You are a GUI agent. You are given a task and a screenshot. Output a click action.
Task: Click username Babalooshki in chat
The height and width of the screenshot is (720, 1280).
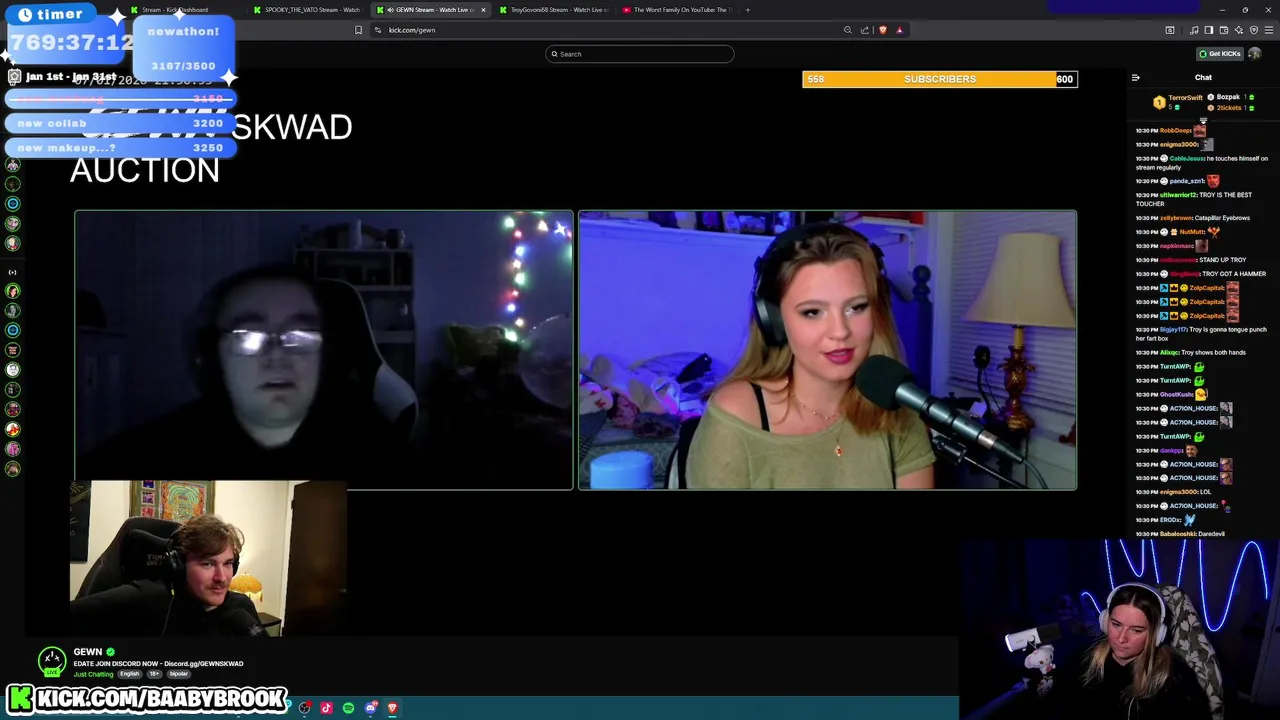(x=1177, y=534)
